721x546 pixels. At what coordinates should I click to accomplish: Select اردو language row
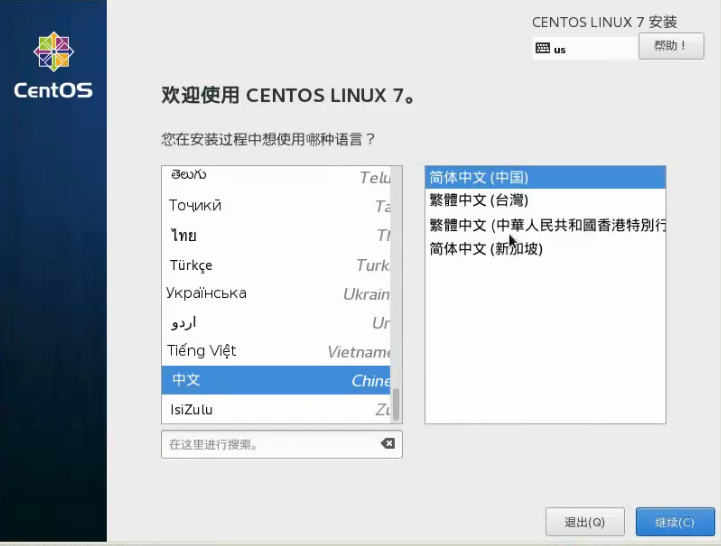point(276,322)
